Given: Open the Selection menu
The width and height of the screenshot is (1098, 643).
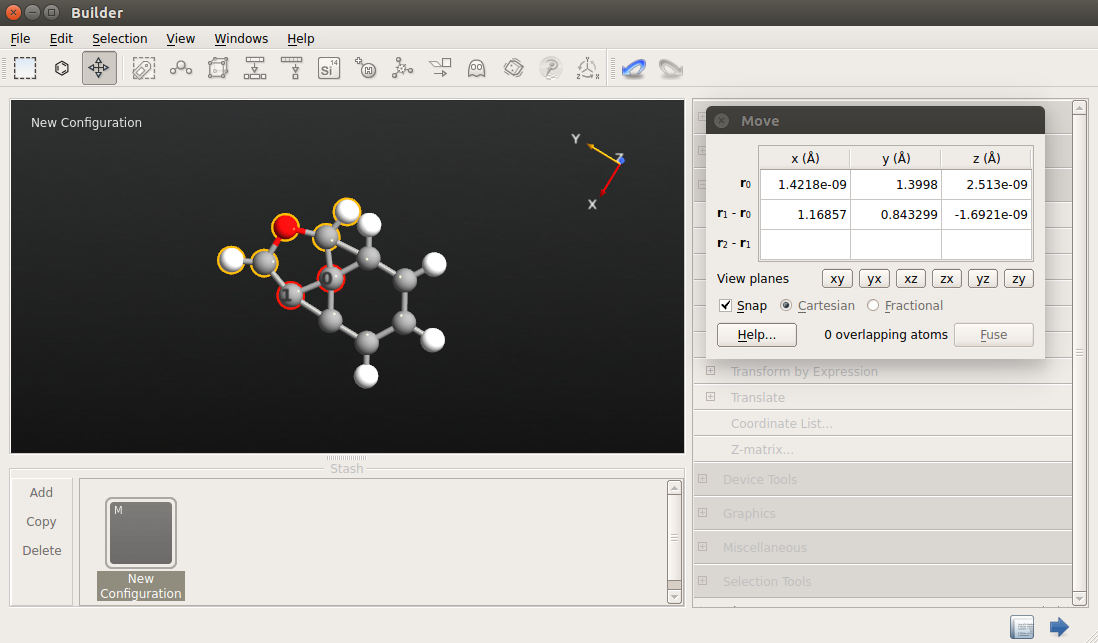Looking at the screenshot, I should coord(120,39).
